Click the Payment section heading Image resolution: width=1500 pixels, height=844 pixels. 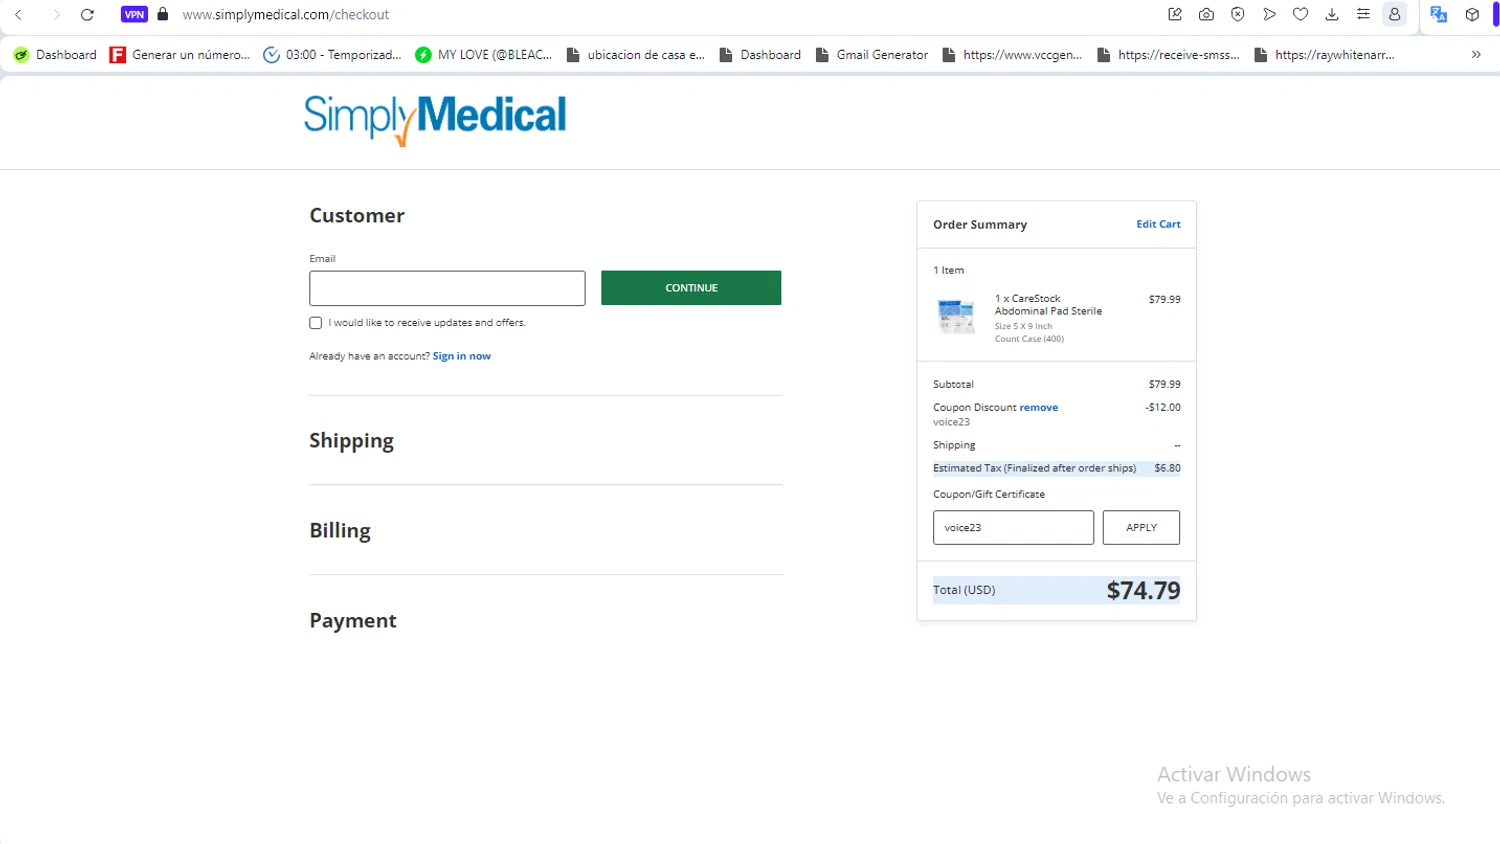(353, 621)
